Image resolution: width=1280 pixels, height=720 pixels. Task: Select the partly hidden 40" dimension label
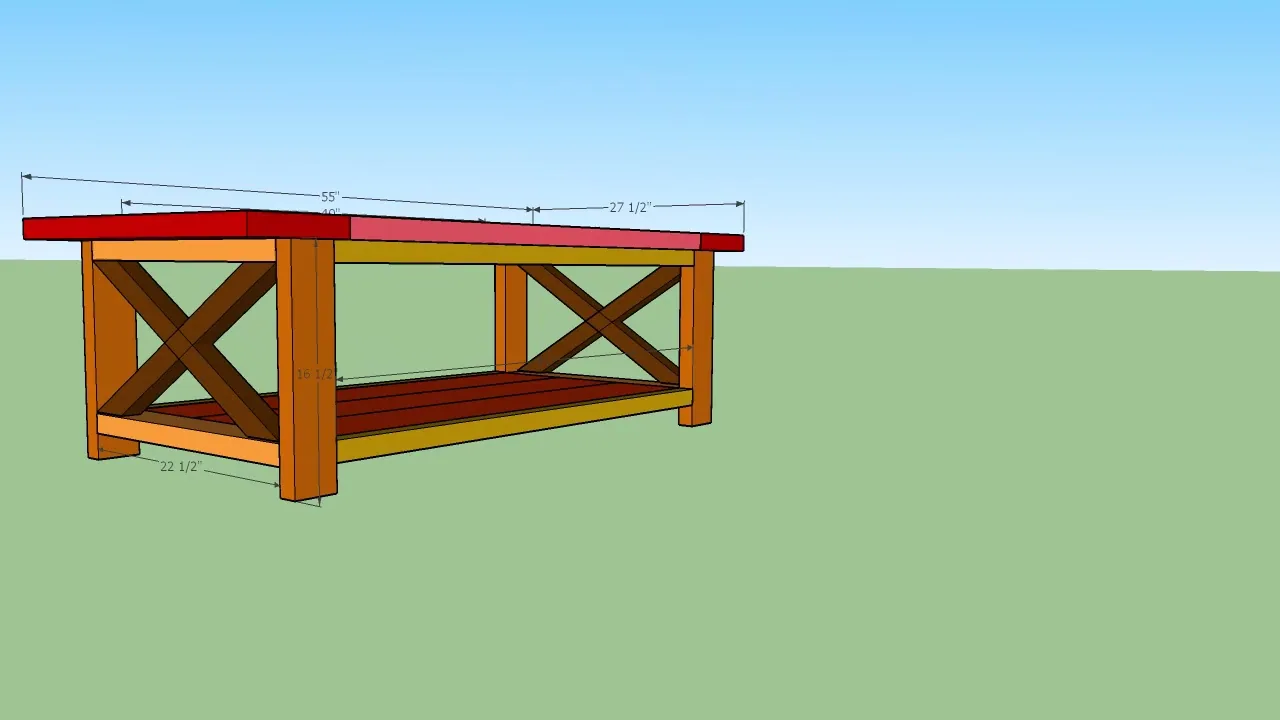pyautogui.click(x=331, y=213)
